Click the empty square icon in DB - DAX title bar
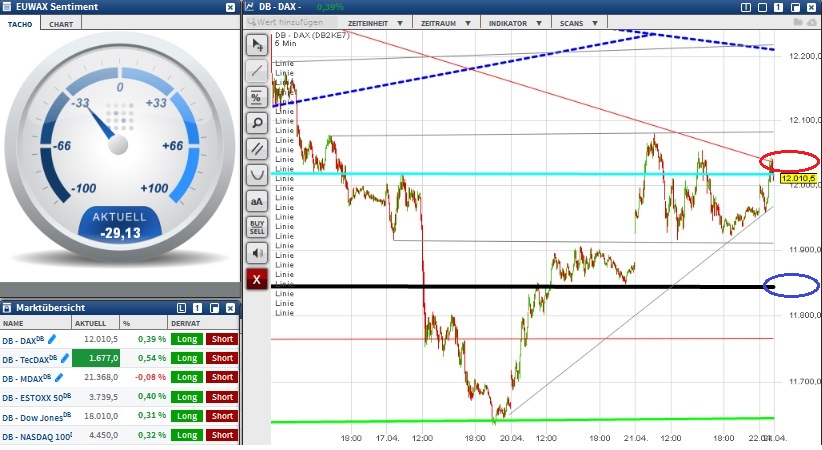Image resolution: width=822 pixels, height=450 pixels. [x=762, y=7]
